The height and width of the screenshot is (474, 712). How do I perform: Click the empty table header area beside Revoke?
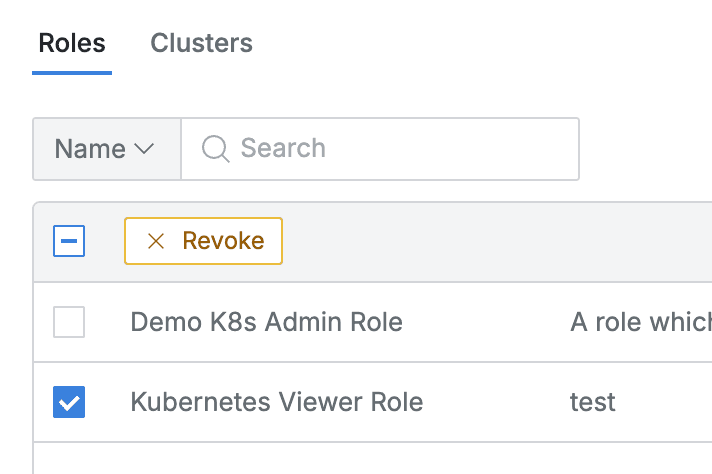[490, 241]
